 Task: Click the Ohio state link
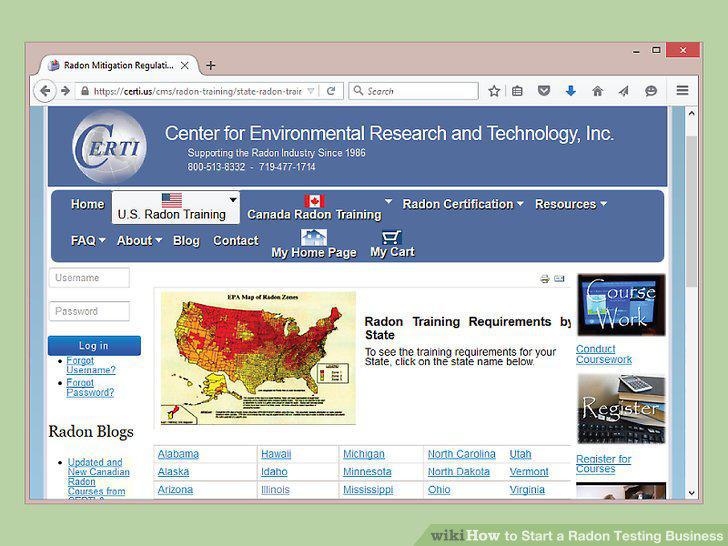click(x=439, y=489)
